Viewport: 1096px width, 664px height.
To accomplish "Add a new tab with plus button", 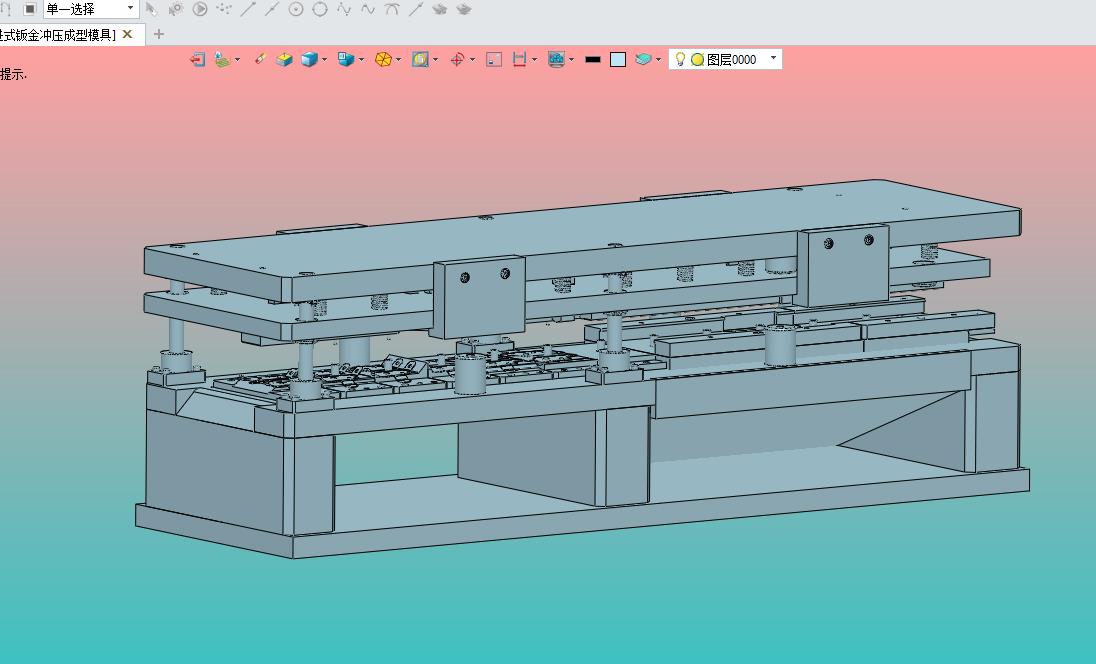I will coord(159,34).
